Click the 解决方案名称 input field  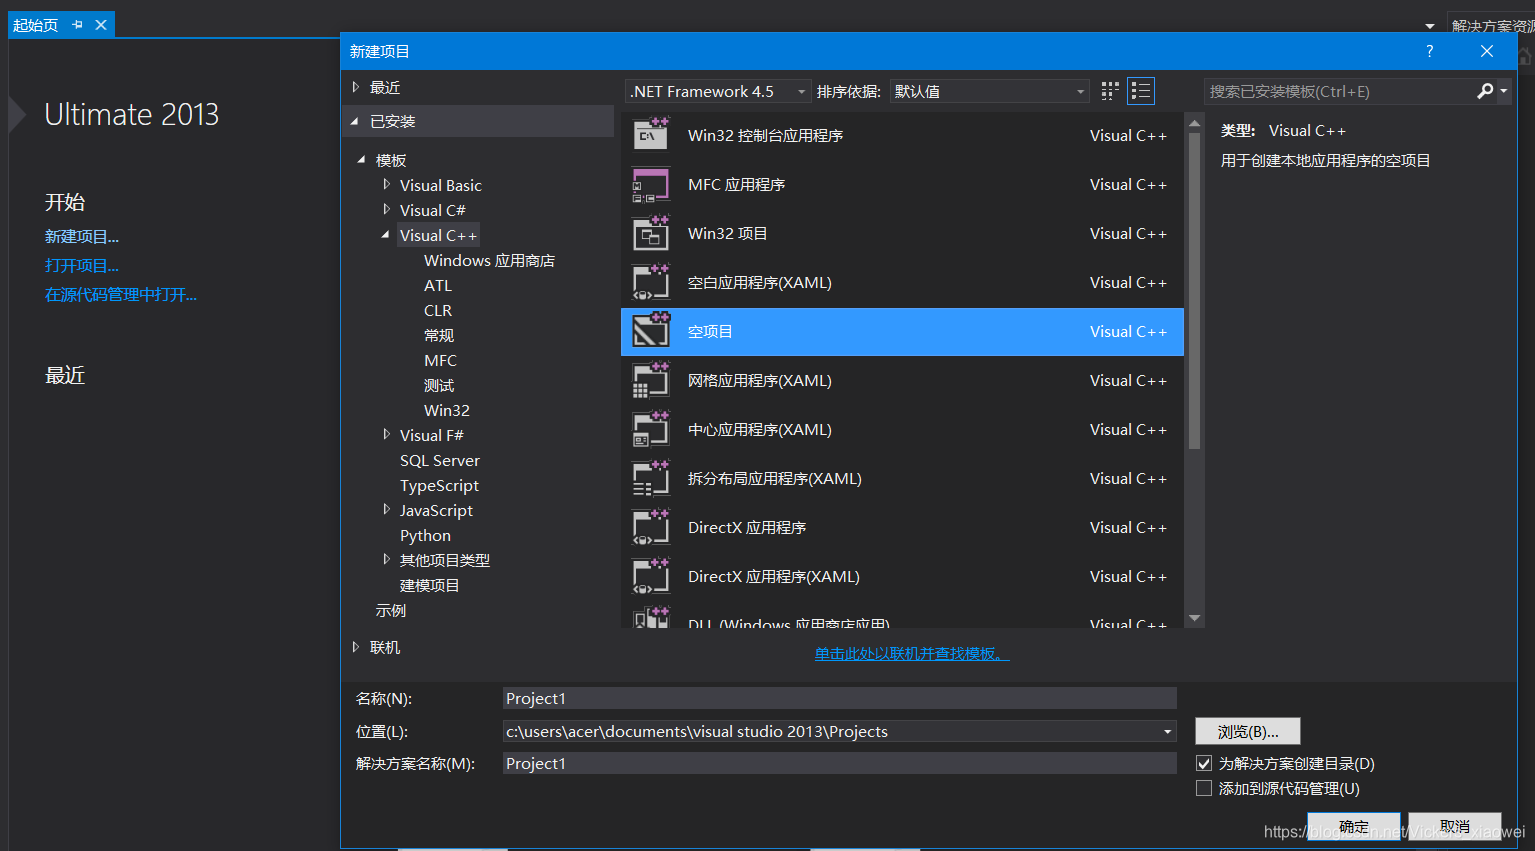pos(839,763)
